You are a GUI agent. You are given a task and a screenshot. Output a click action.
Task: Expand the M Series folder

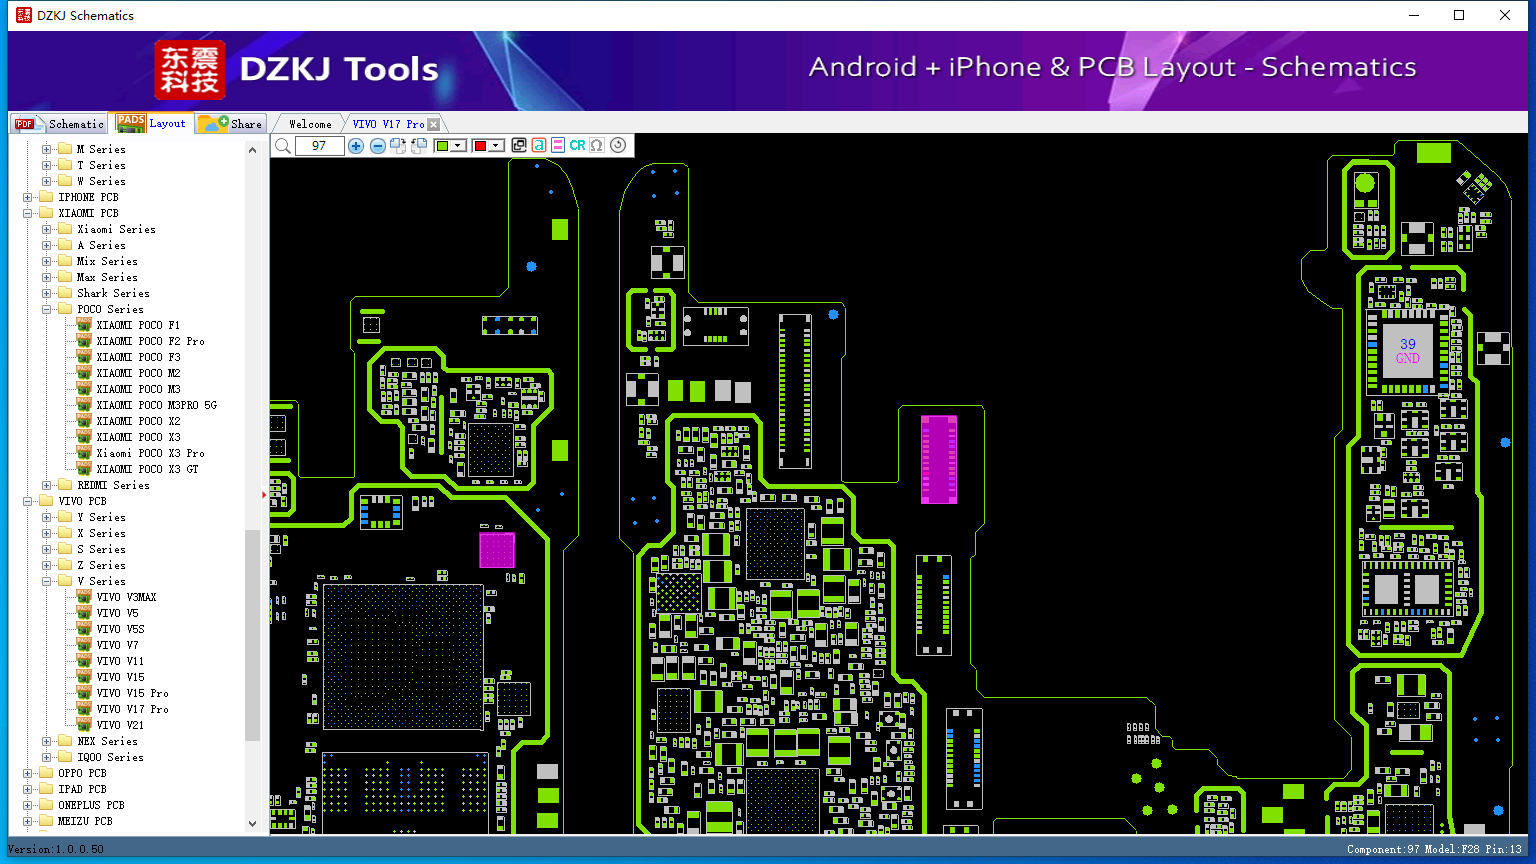click(x=46, y=149)
